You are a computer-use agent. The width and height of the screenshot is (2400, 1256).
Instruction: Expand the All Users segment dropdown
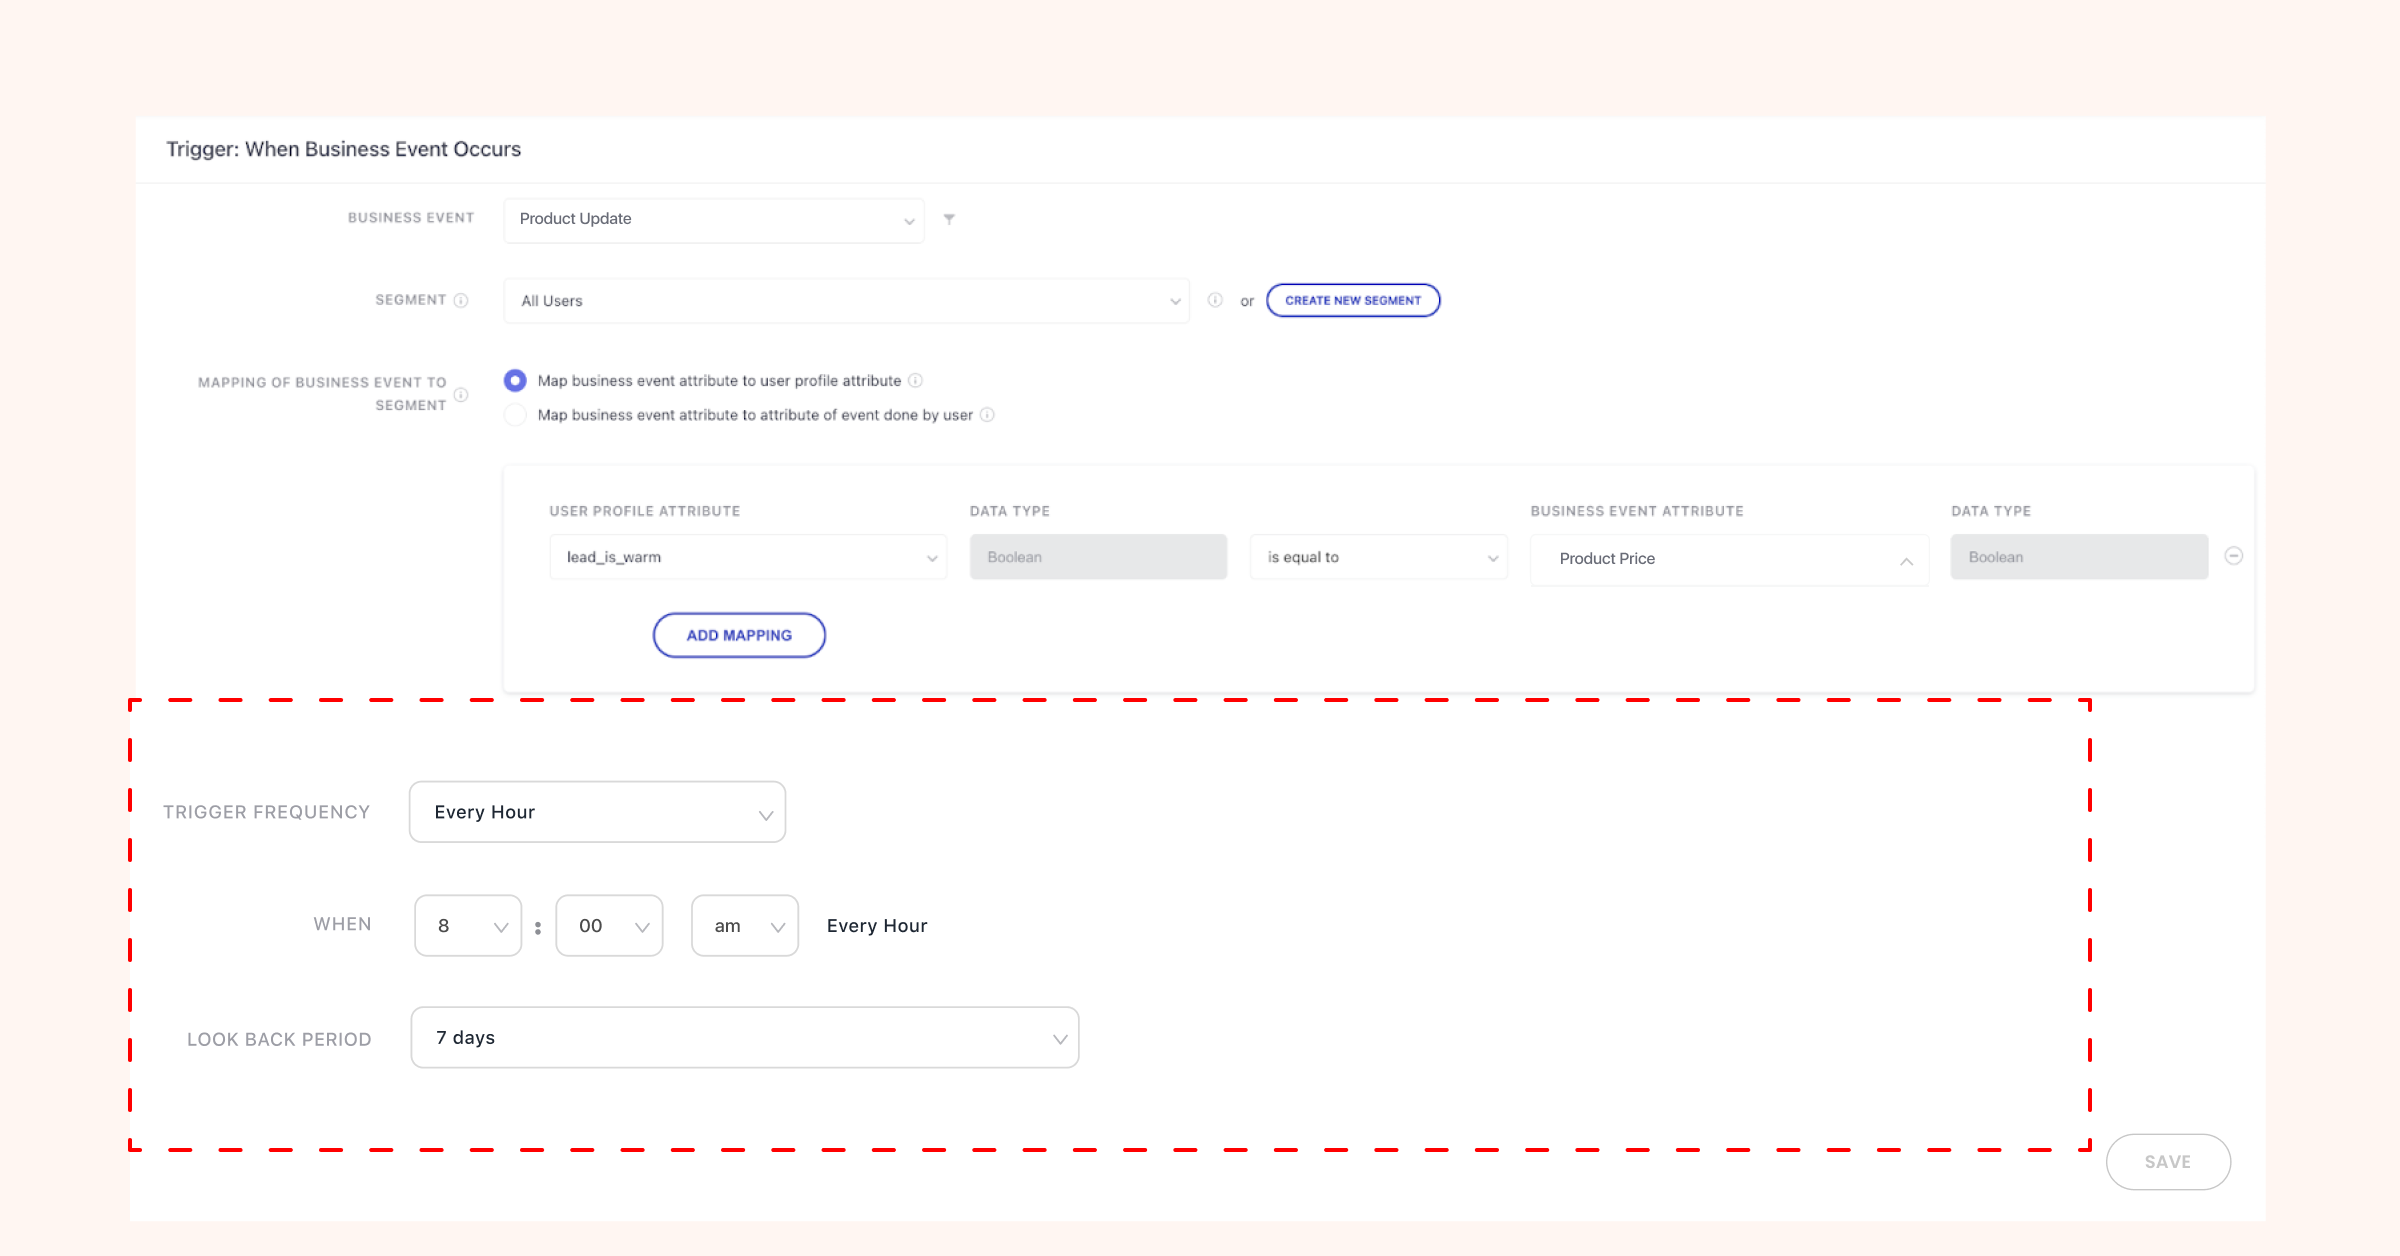(846, 301)
